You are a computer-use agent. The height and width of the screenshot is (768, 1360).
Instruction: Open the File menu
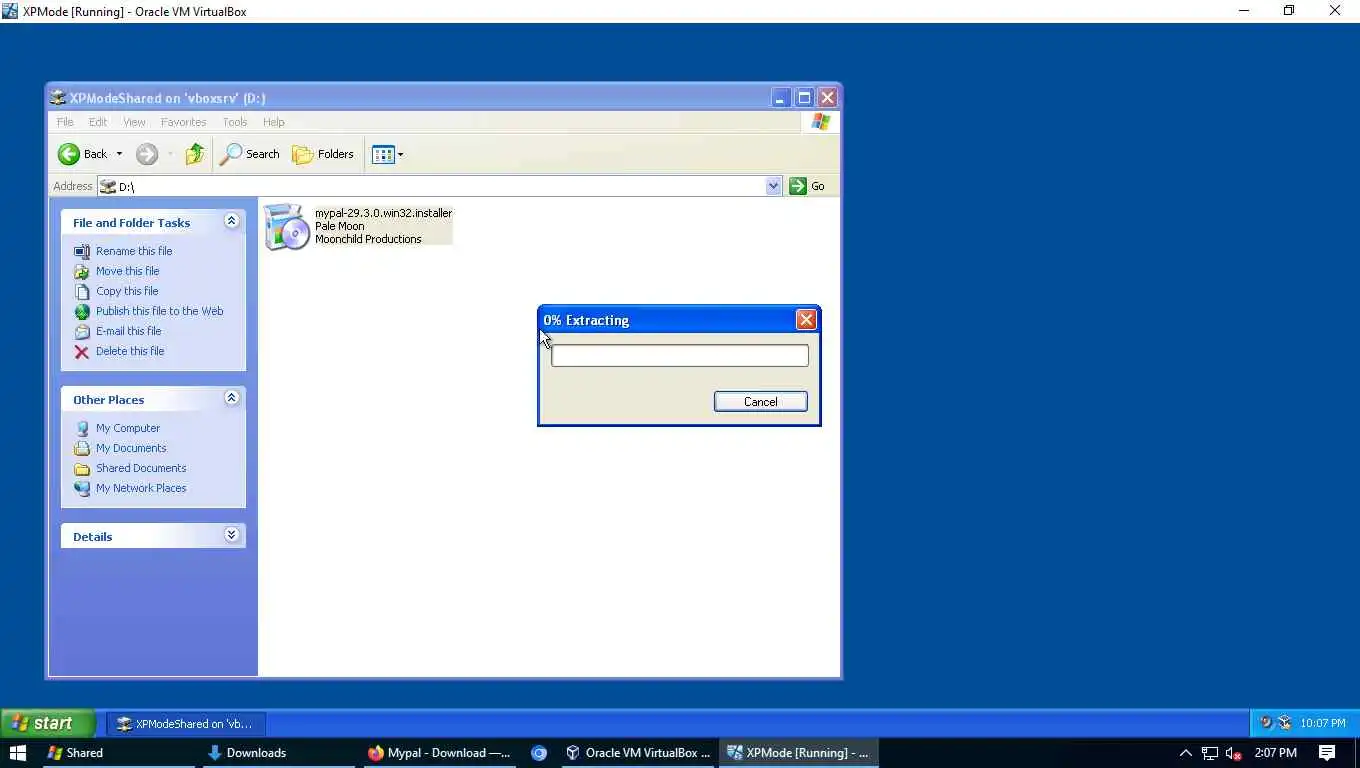tap(65, 122)
